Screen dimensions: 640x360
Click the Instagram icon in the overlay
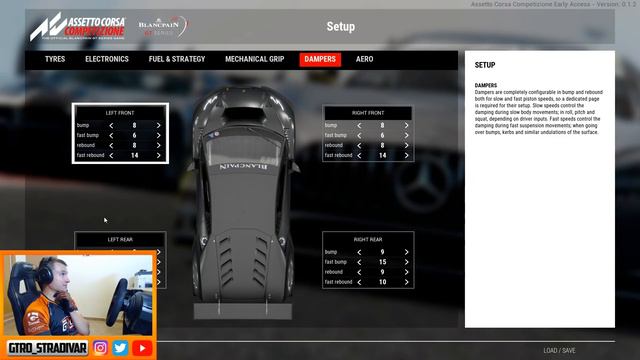tap(100, 348)
